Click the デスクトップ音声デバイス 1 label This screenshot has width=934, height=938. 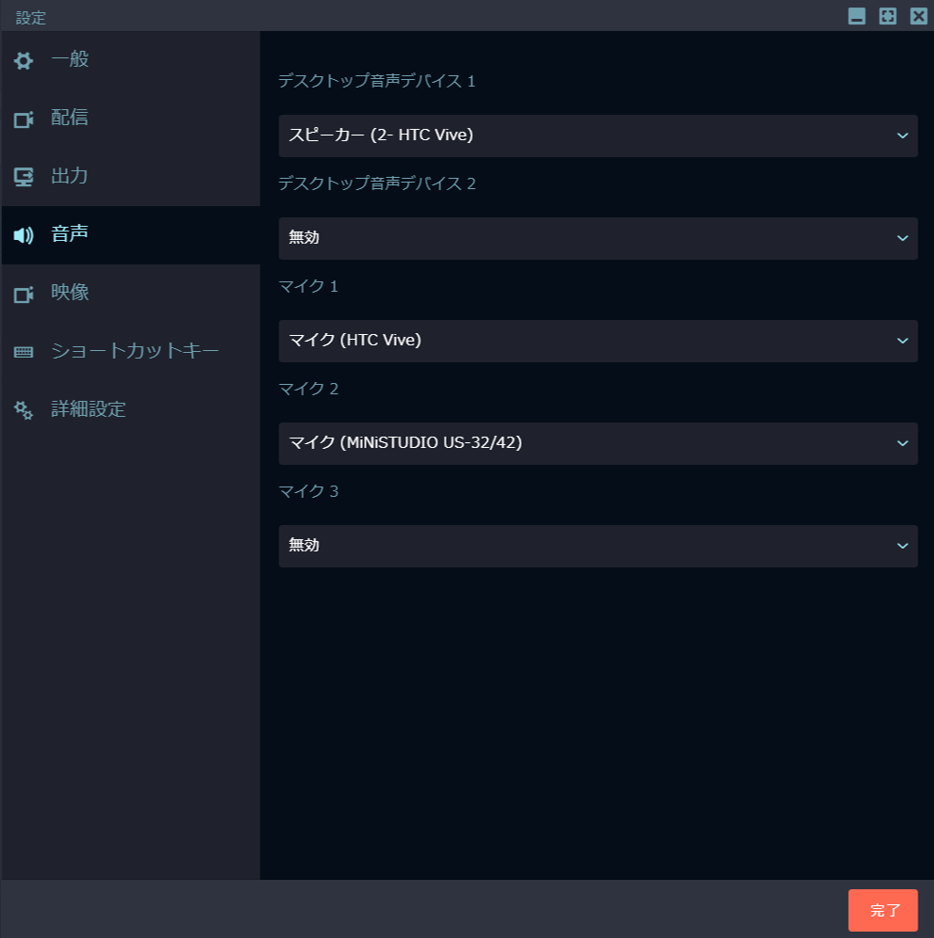[x=377, y=81]
